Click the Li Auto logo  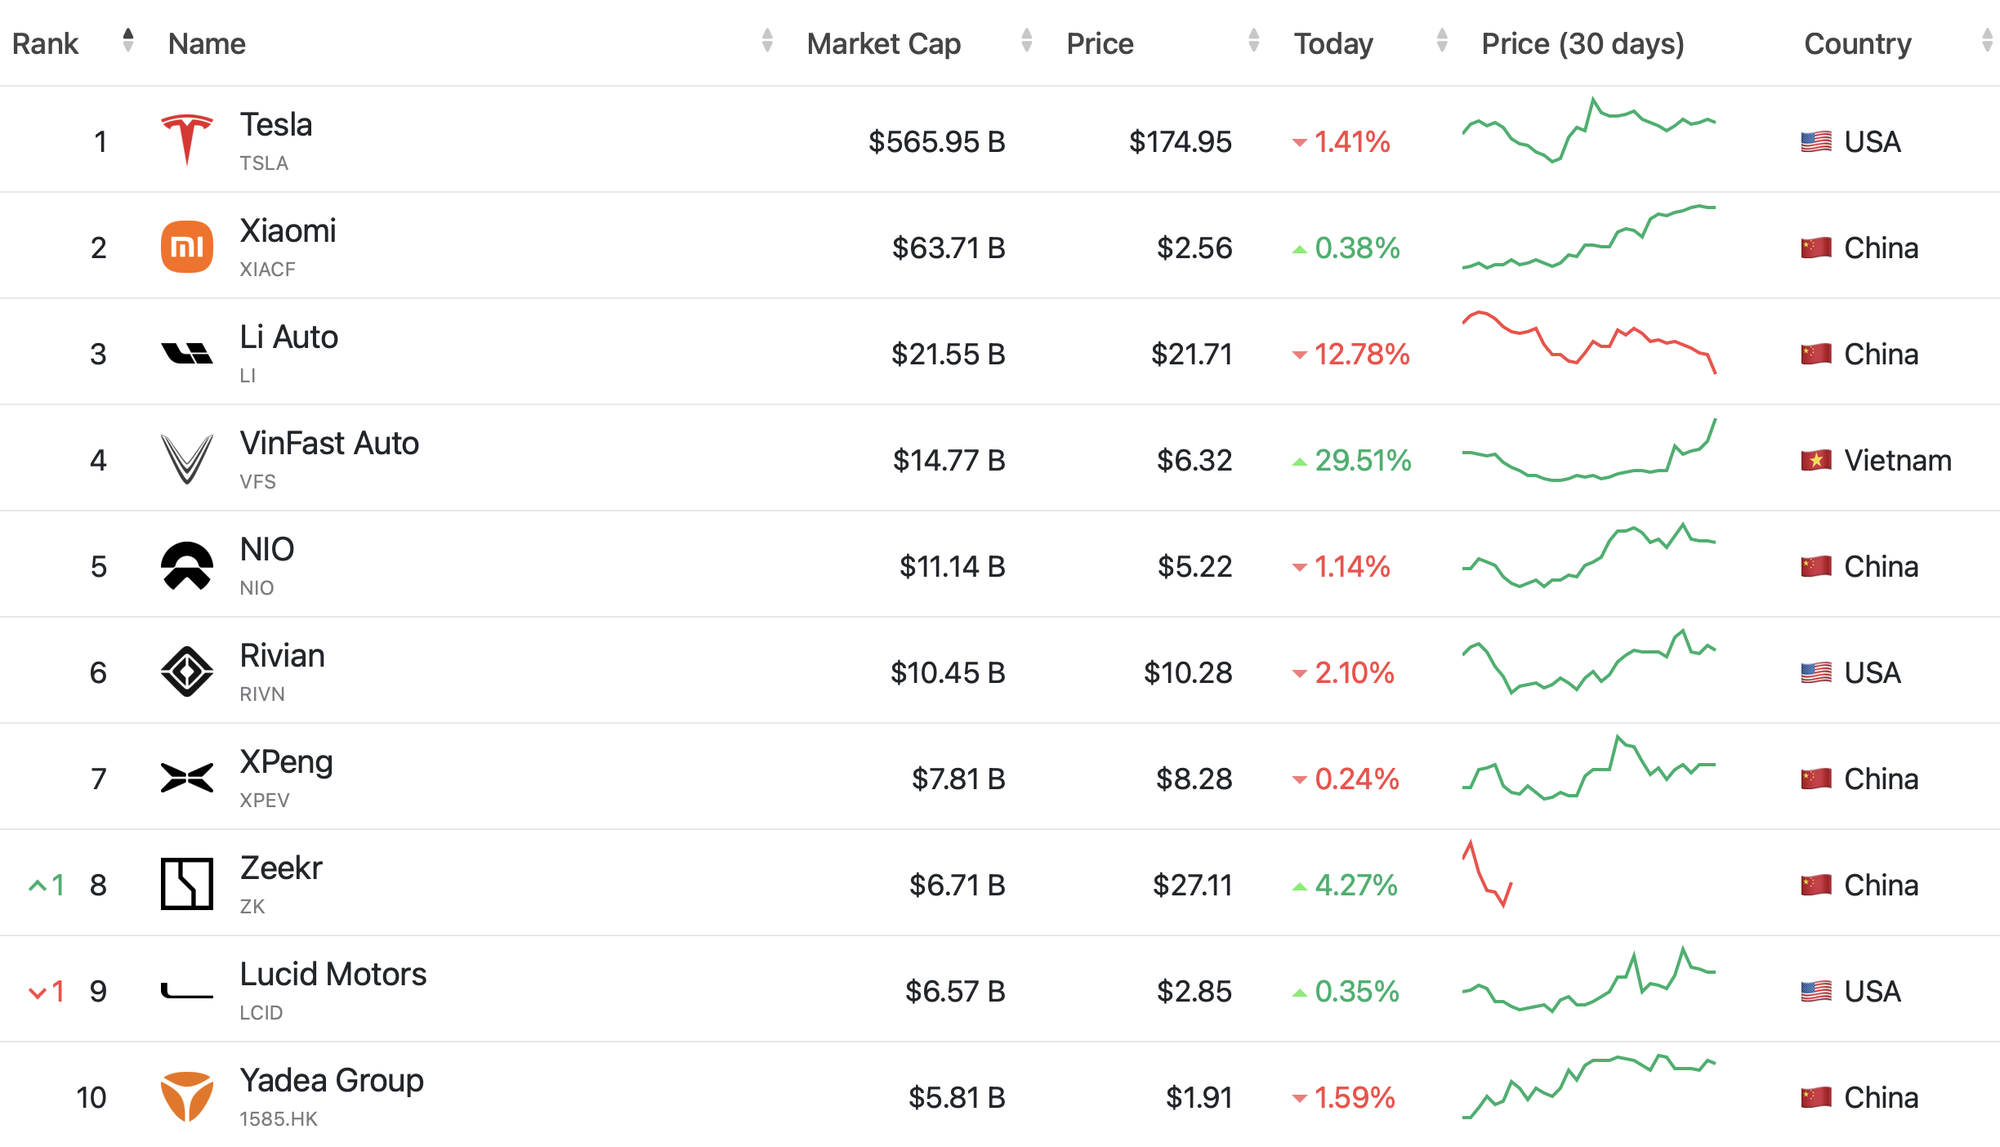(x=187, y=353)
